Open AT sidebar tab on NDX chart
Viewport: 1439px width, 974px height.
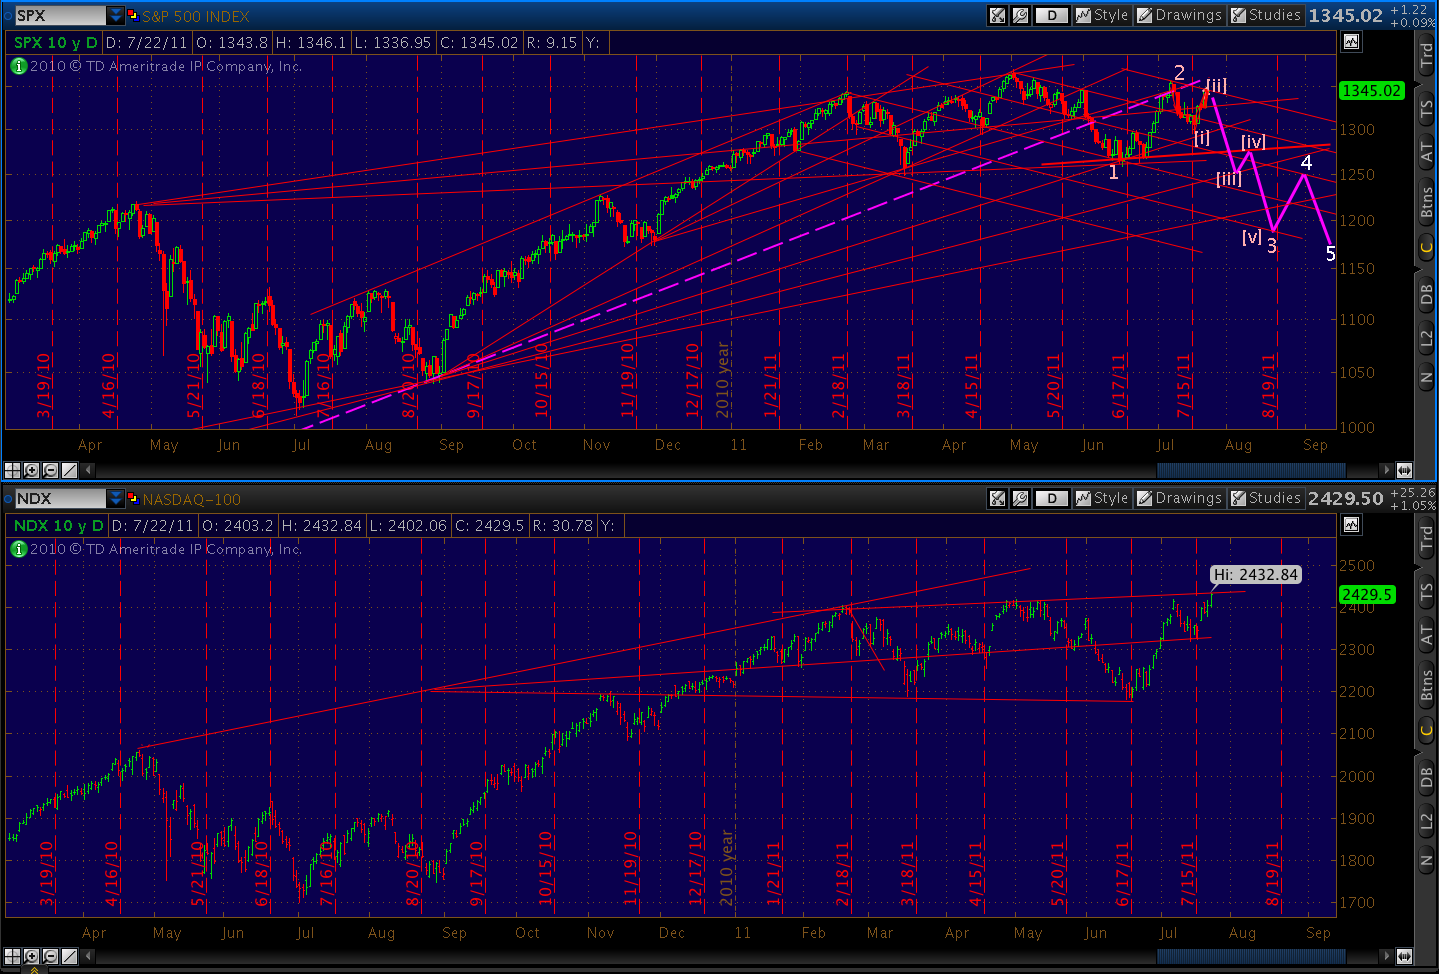tap(1427, 635)
